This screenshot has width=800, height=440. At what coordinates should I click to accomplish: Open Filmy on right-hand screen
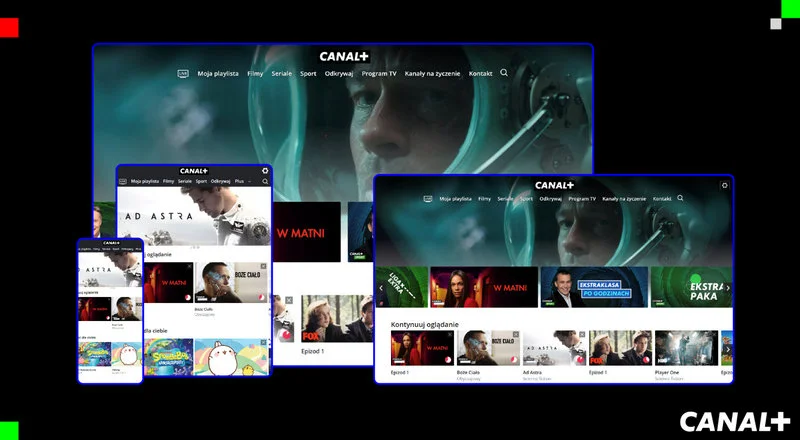pos(484,199)
